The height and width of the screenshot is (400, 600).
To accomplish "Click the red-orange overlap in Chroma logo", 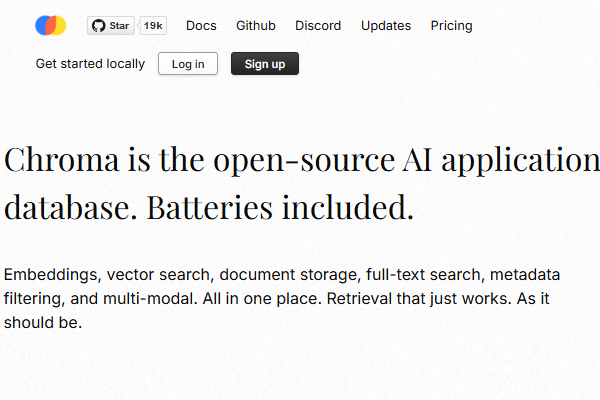I will [x=51, y=26].
